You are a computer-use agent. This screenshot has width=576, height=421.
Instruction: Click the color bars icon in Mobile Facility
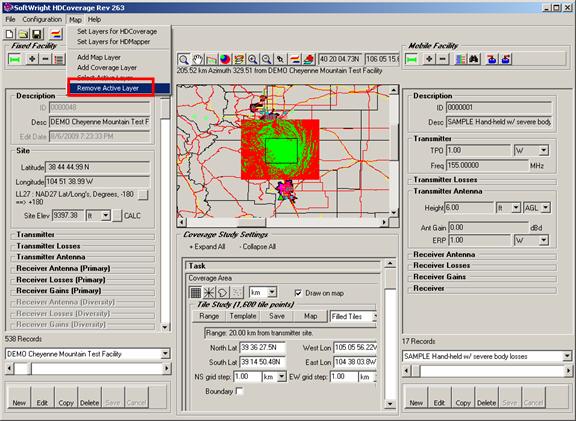pyautogui.click(x=460, y=59)
